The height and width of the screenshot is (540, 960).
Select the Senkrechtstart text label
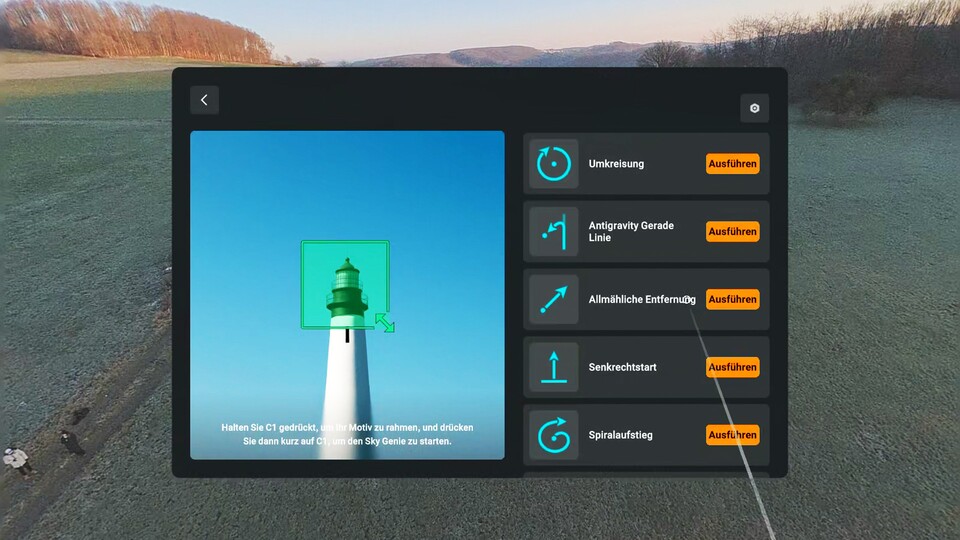pos(622,367)
